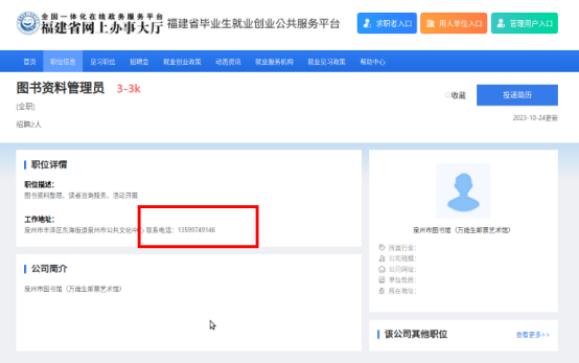
Task: Click the 所在地址 location icon
Action: 382,291
